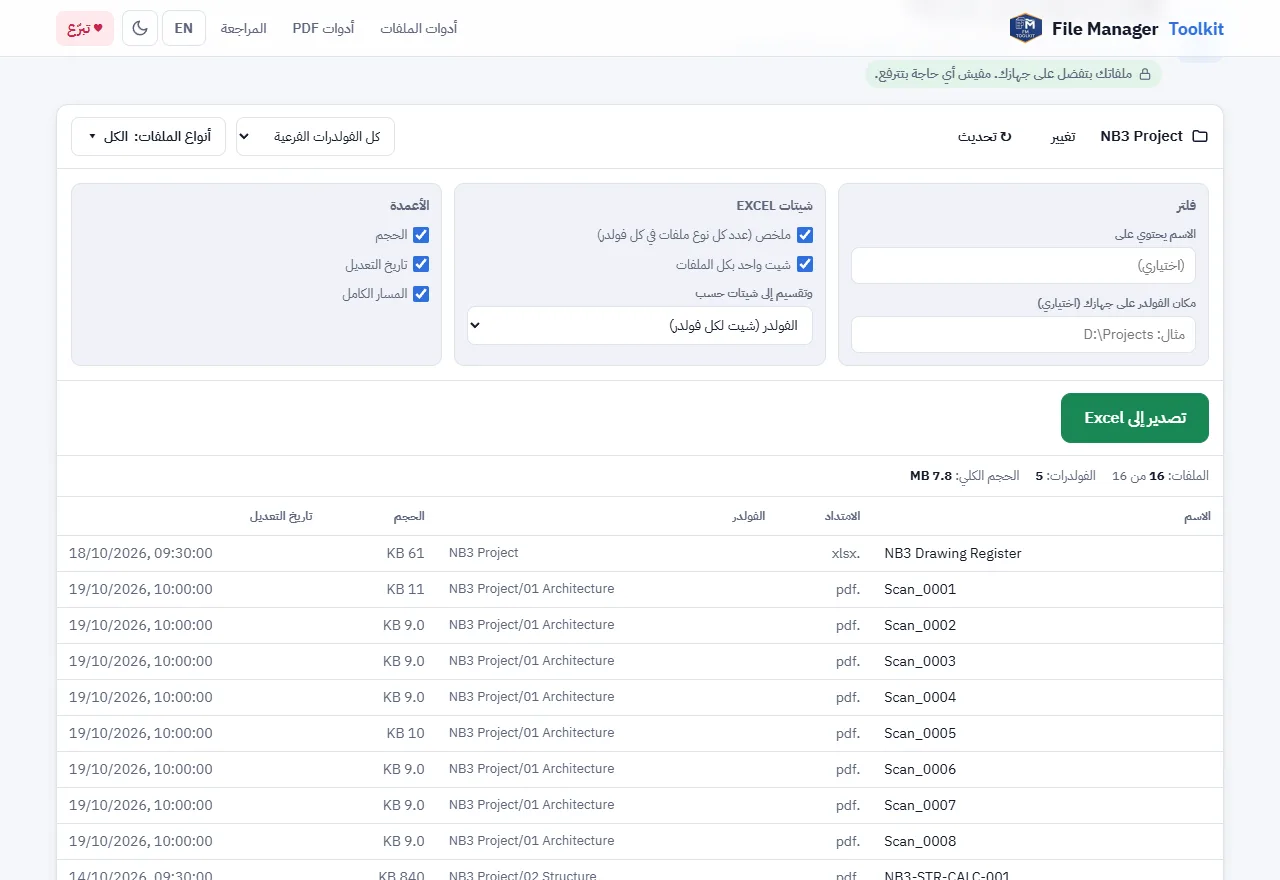Select the Scan_0002 file name
This screenshot has height=880, width=1280.
pyautogui.click(x=920, y=625)
